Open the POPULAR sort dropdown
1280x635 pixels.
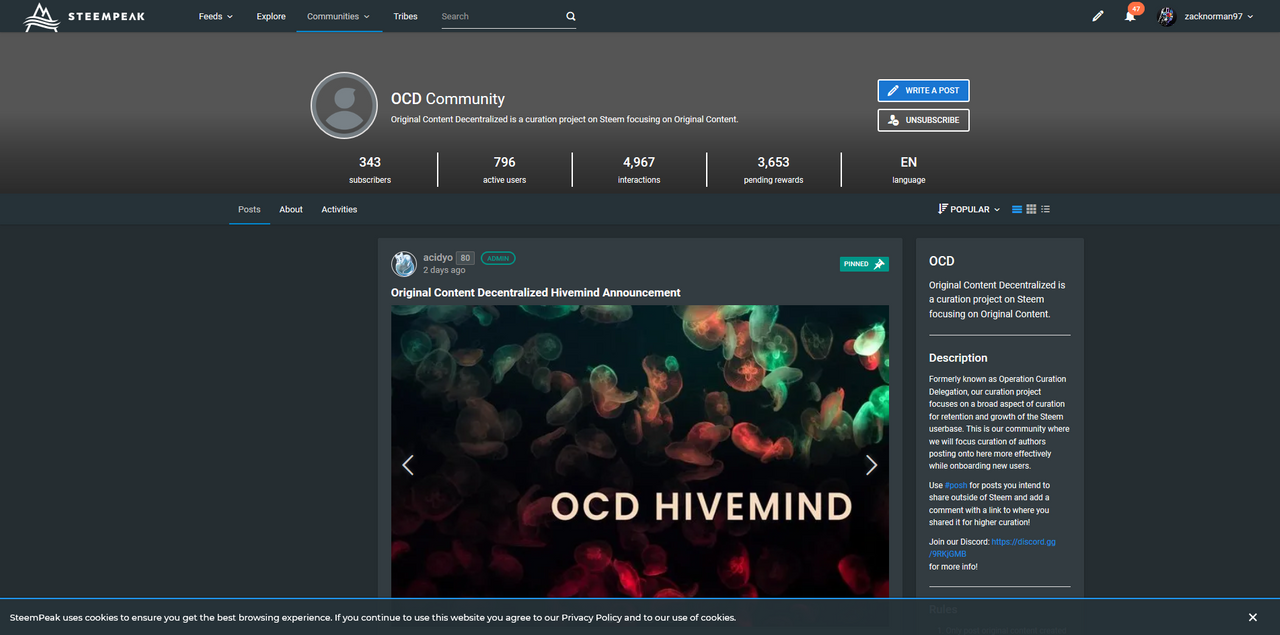(969, 209)
